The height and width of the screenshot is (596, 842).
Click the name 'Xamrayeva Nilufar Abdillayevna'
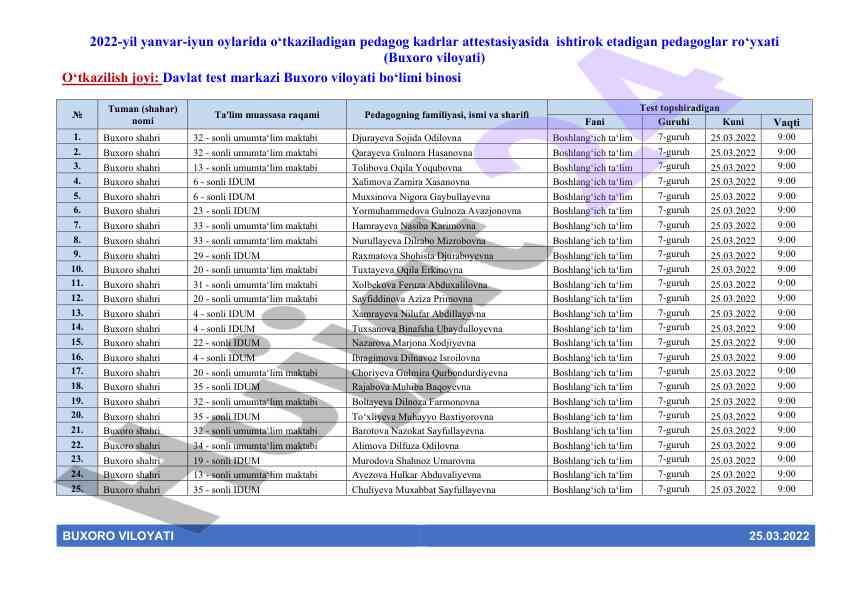[418, 314]
